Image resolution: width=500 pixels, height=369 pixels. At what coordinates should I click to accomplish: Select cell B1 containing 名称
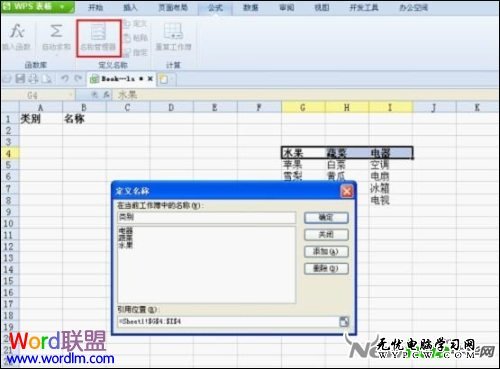84,119
